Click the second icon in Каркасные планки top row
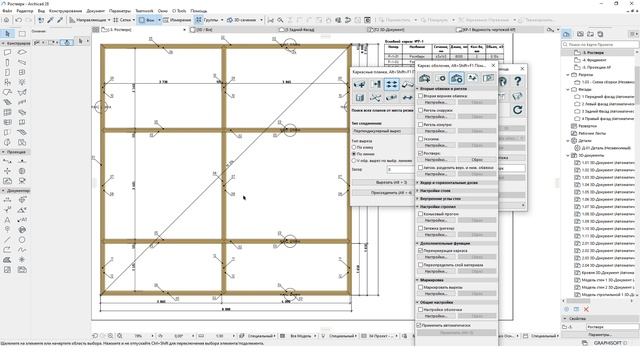The width and height of the screenshot is (640, 360). click(x=376, y=84)
